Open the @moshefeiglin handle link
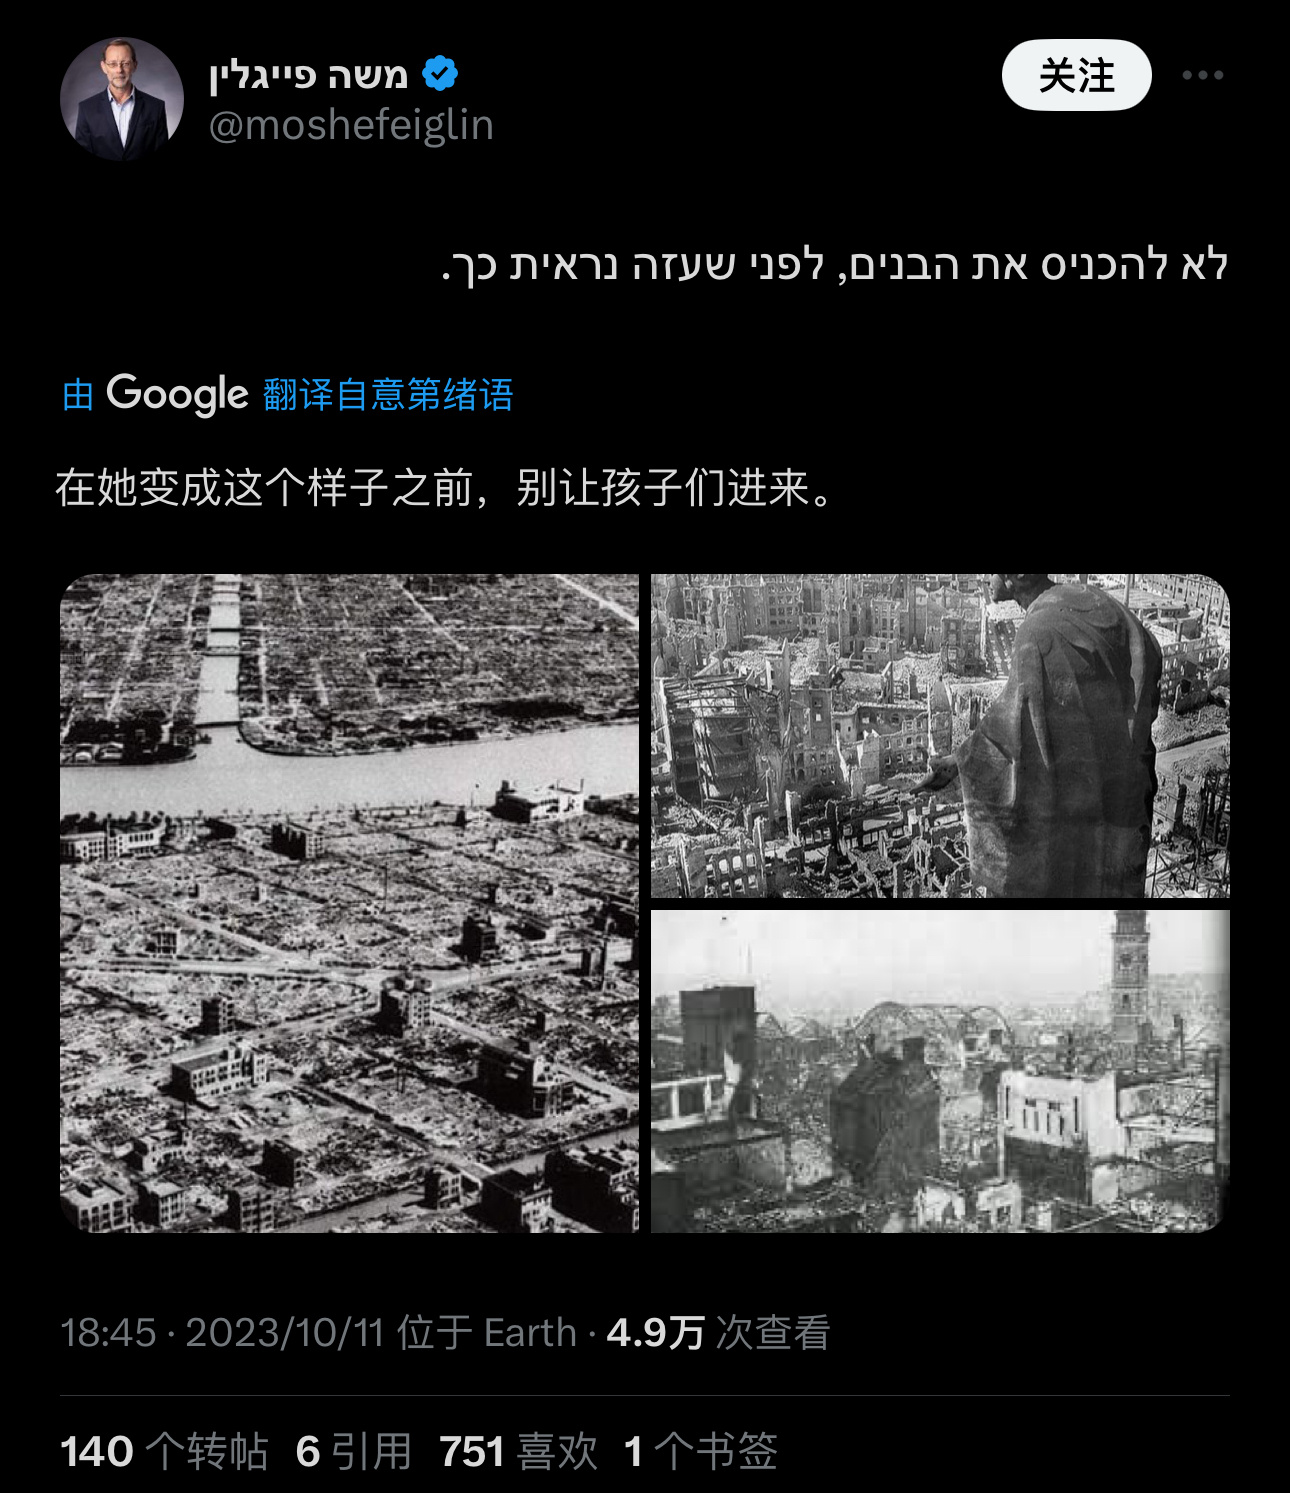This screenshot has height=1493, width=1290. (351, 126)
